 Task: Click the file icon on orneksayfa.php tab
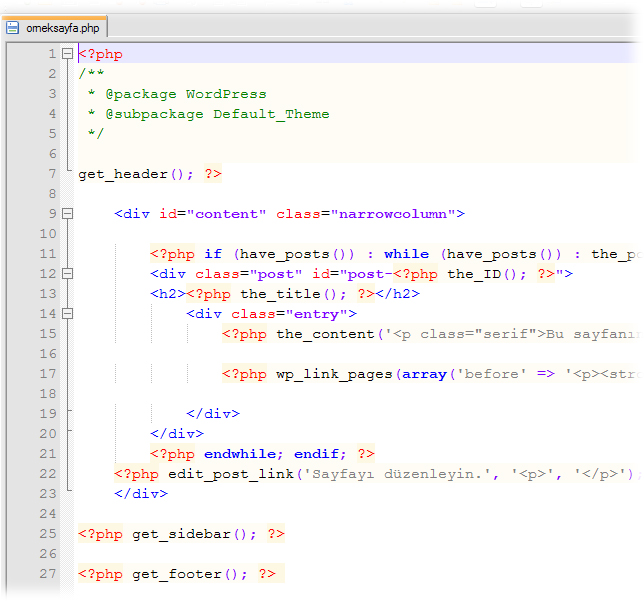12,28
